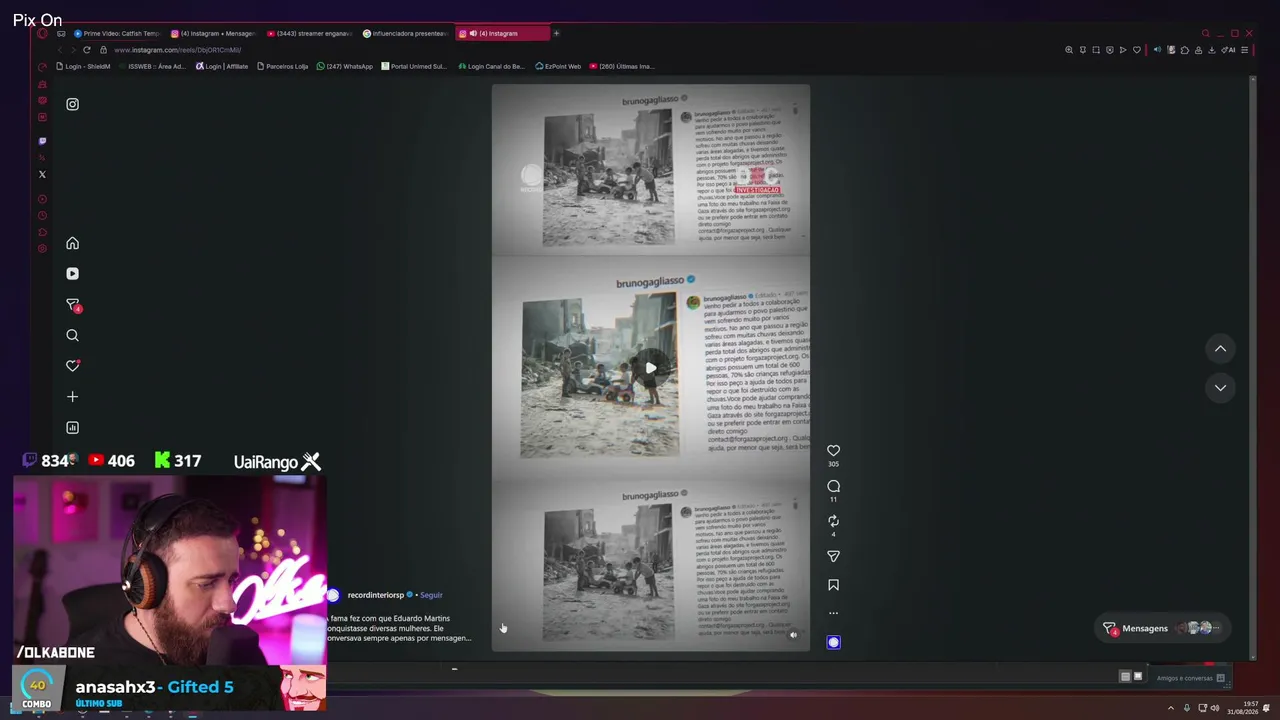Viewport: 1280px width, 720px height.
Task: Select the active (4) Instagram tab
Action: click(502, 33)
